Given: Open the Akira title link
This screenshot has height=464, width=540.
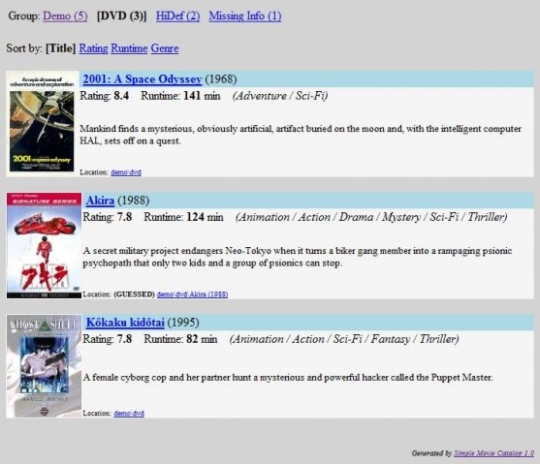Looking at the screenshot, I should [x=100, y=200].
